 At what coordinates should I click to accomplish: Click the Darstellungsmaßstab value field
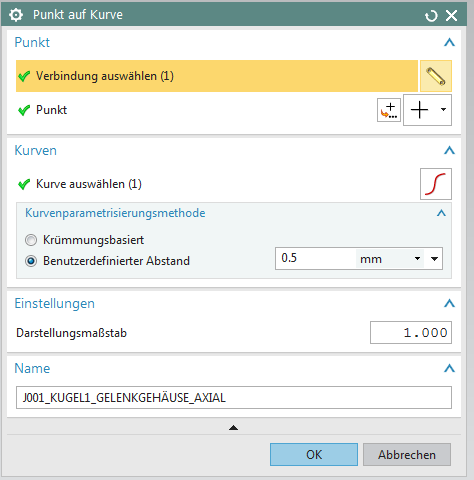point(411,332)
